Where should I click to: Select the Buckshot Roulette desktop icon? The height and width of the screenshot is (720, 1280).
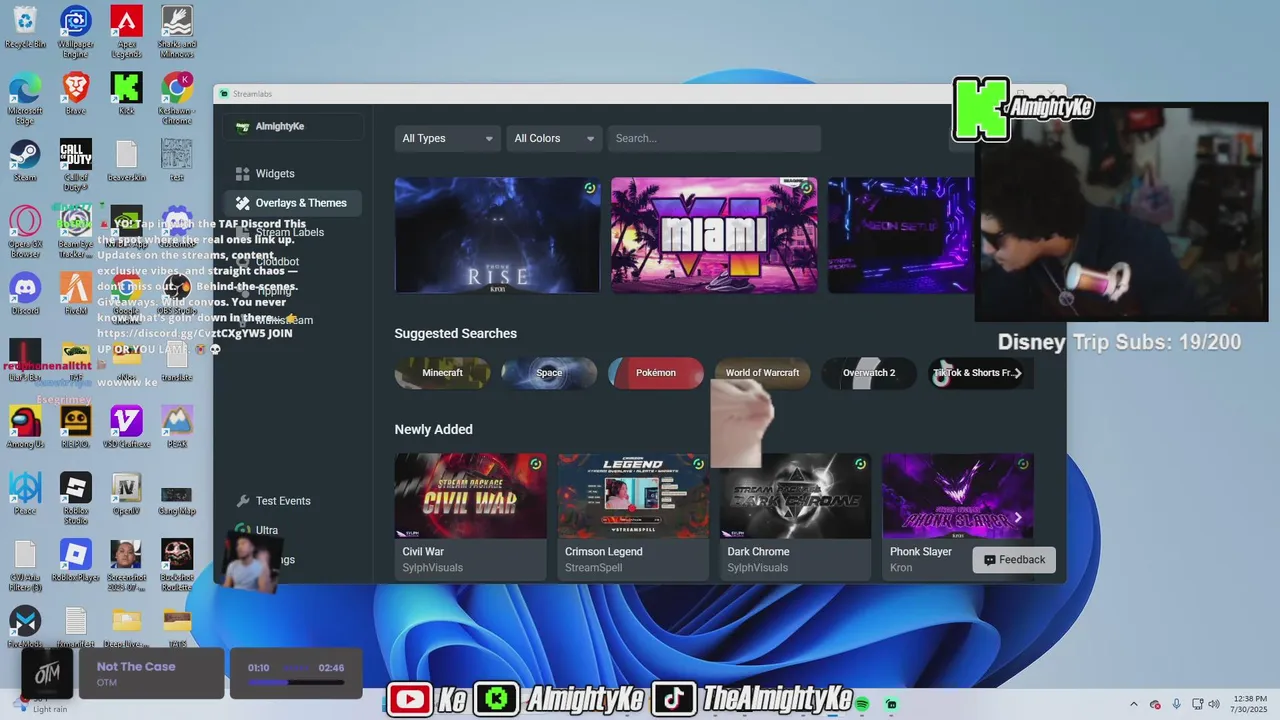click(x=177, y=565)
